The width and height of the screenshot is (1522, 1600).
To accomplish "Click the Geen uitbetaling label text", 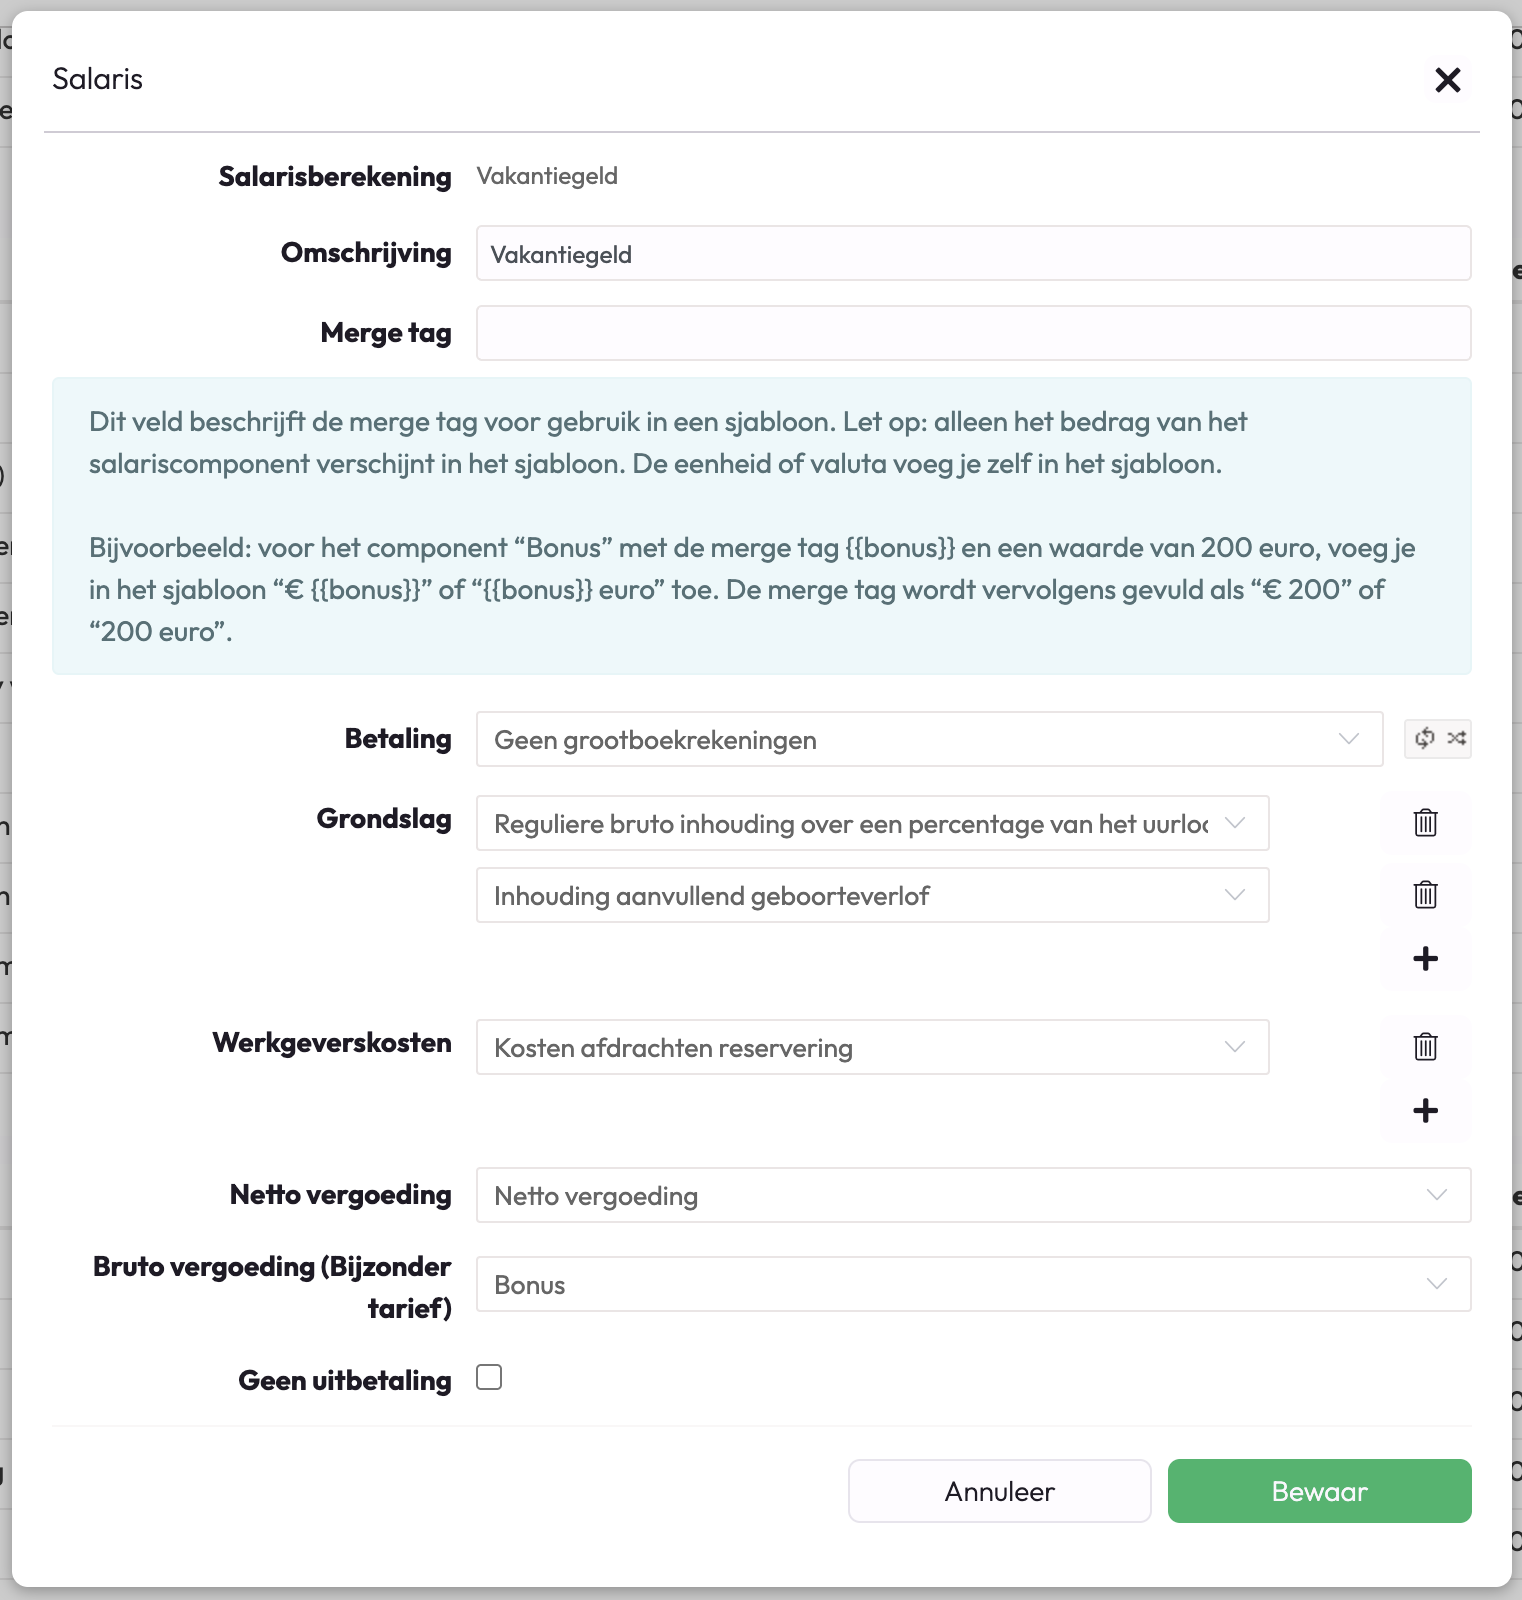I will 344,1381.
